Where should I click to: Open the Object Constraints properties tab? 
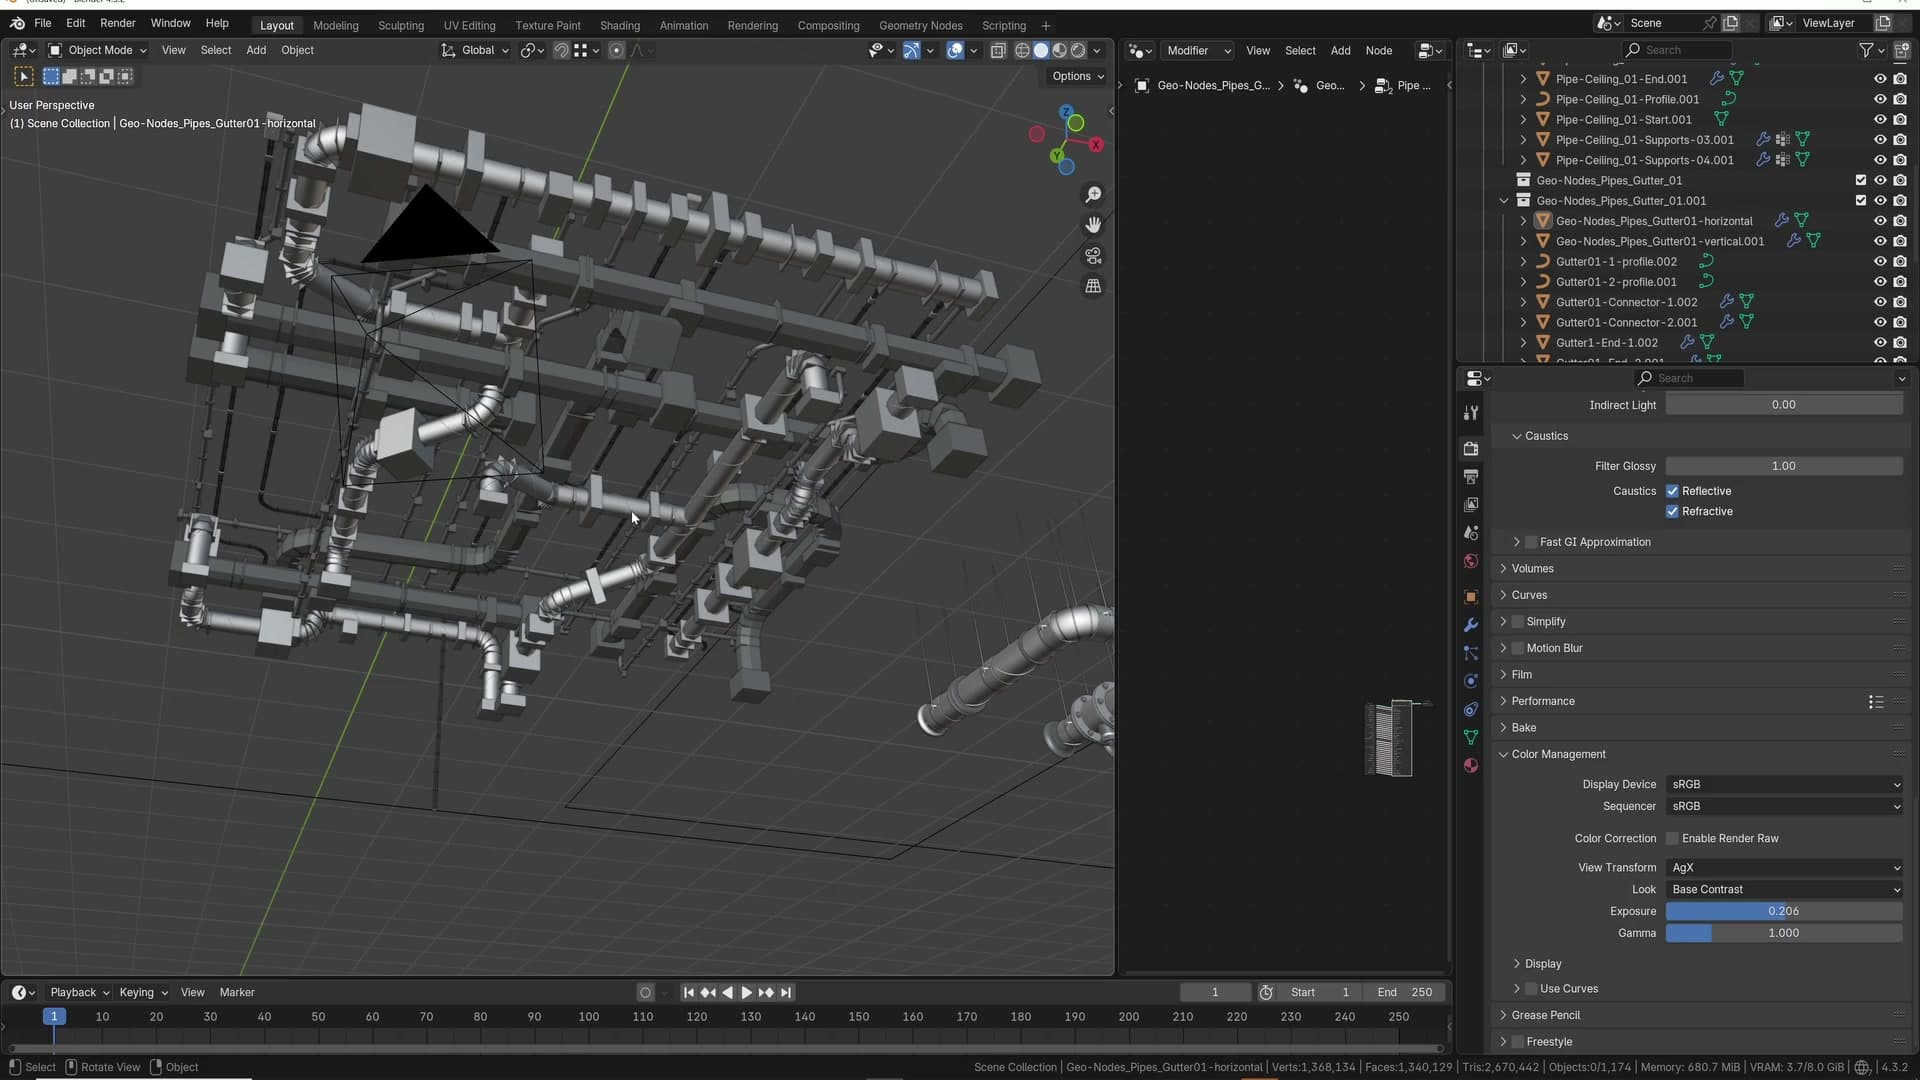[1471, 709]
